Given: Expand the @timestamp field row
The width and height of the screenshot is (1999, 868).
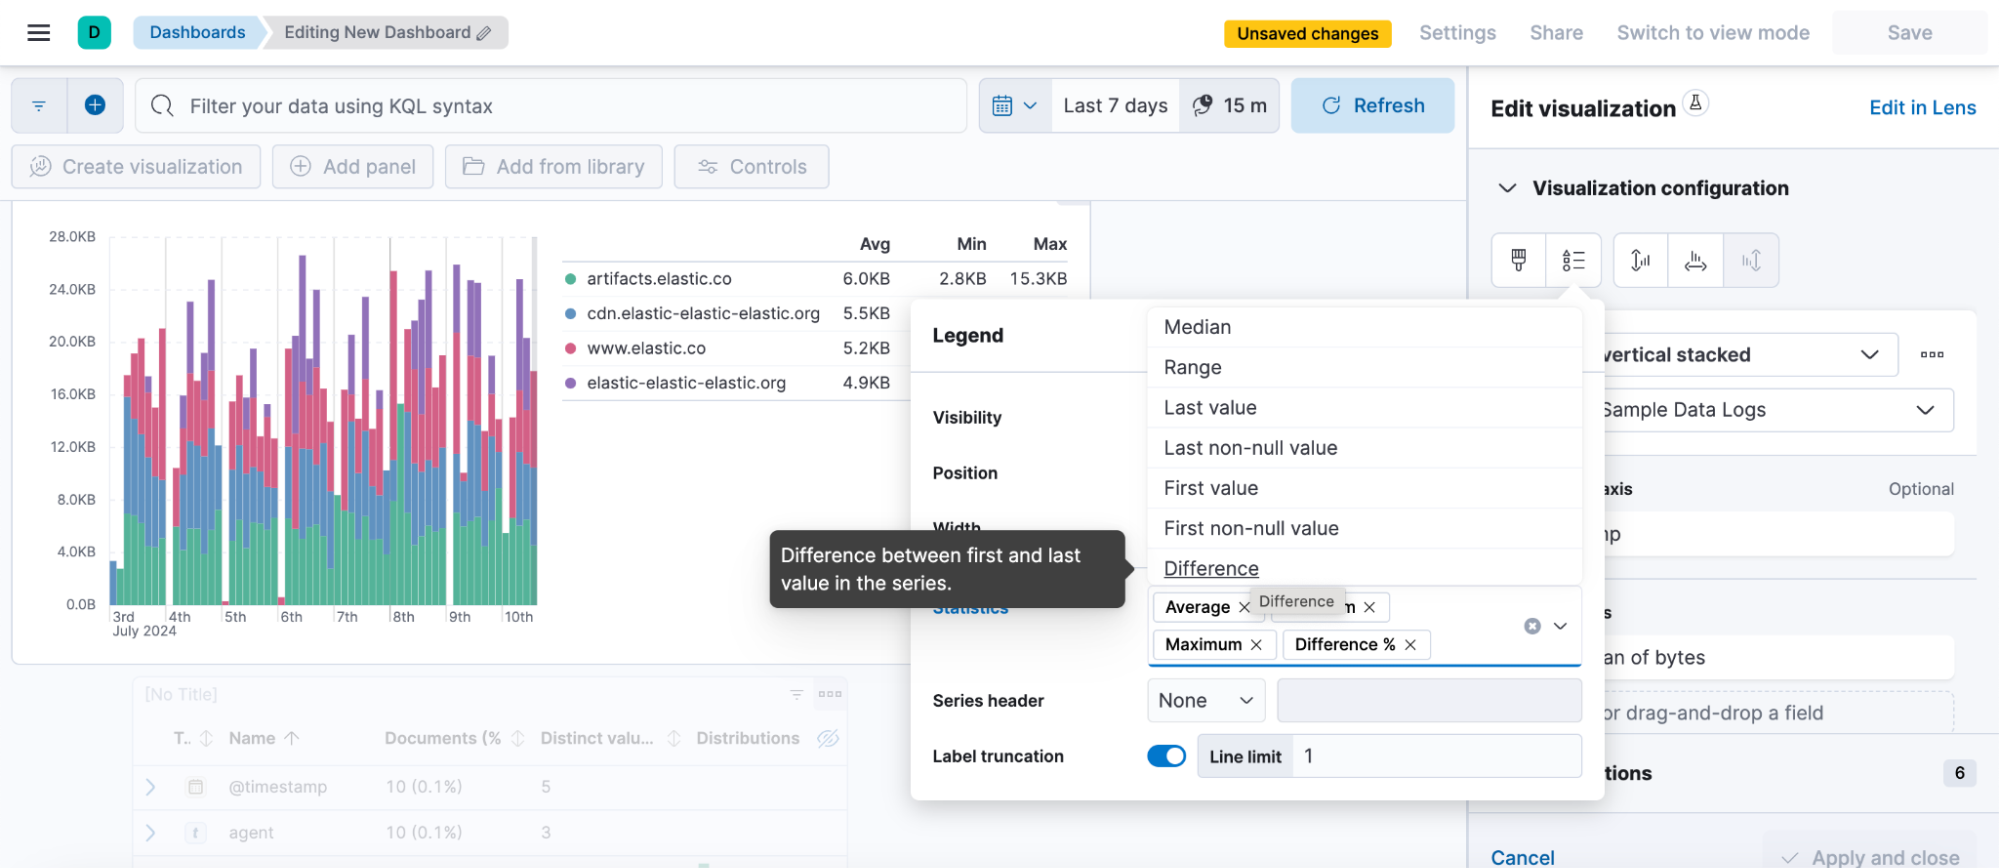Looking at the screenshot, I should pyautogui.click(x=150, y=787).
